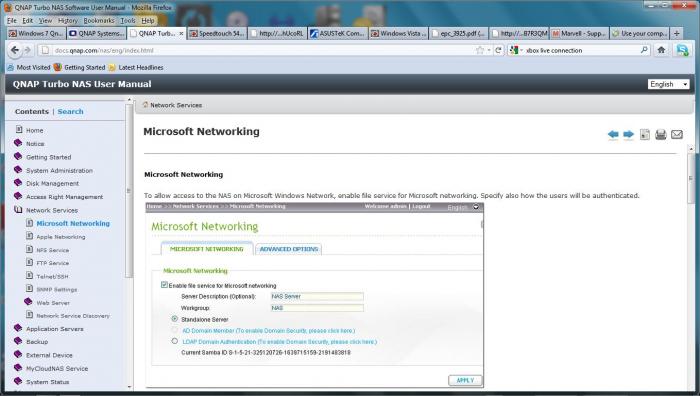Click the search magnifier in search box
Image resolution: width=700 pixels, height=396 pixels.
click(644, 50)
